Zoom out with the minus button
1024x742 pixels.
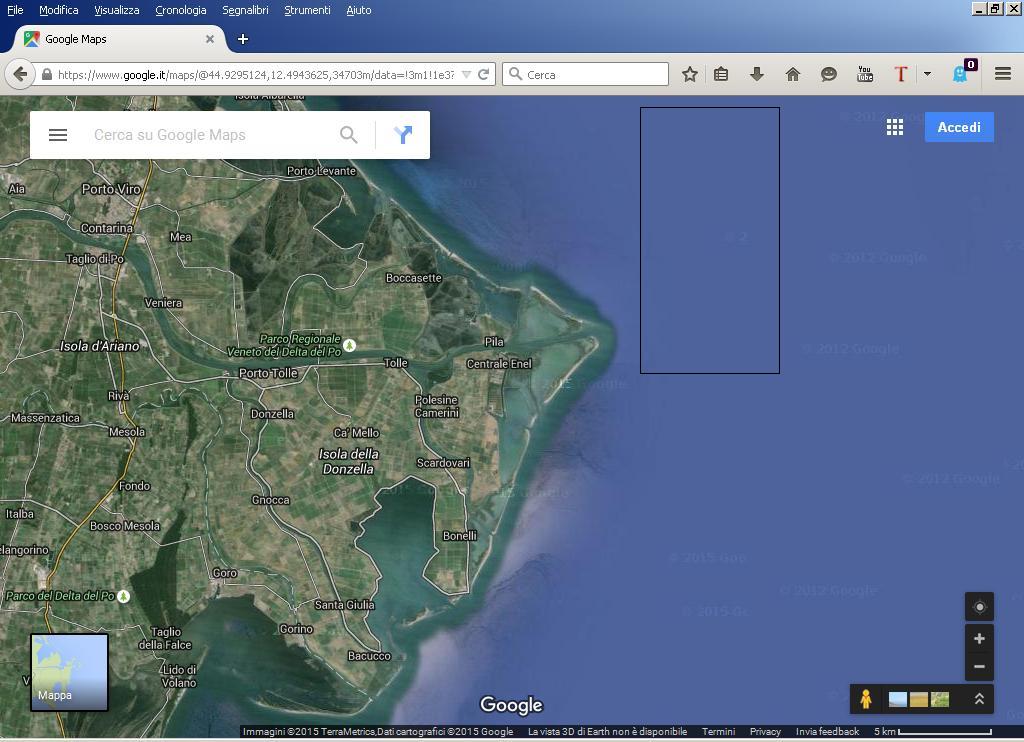979,667
